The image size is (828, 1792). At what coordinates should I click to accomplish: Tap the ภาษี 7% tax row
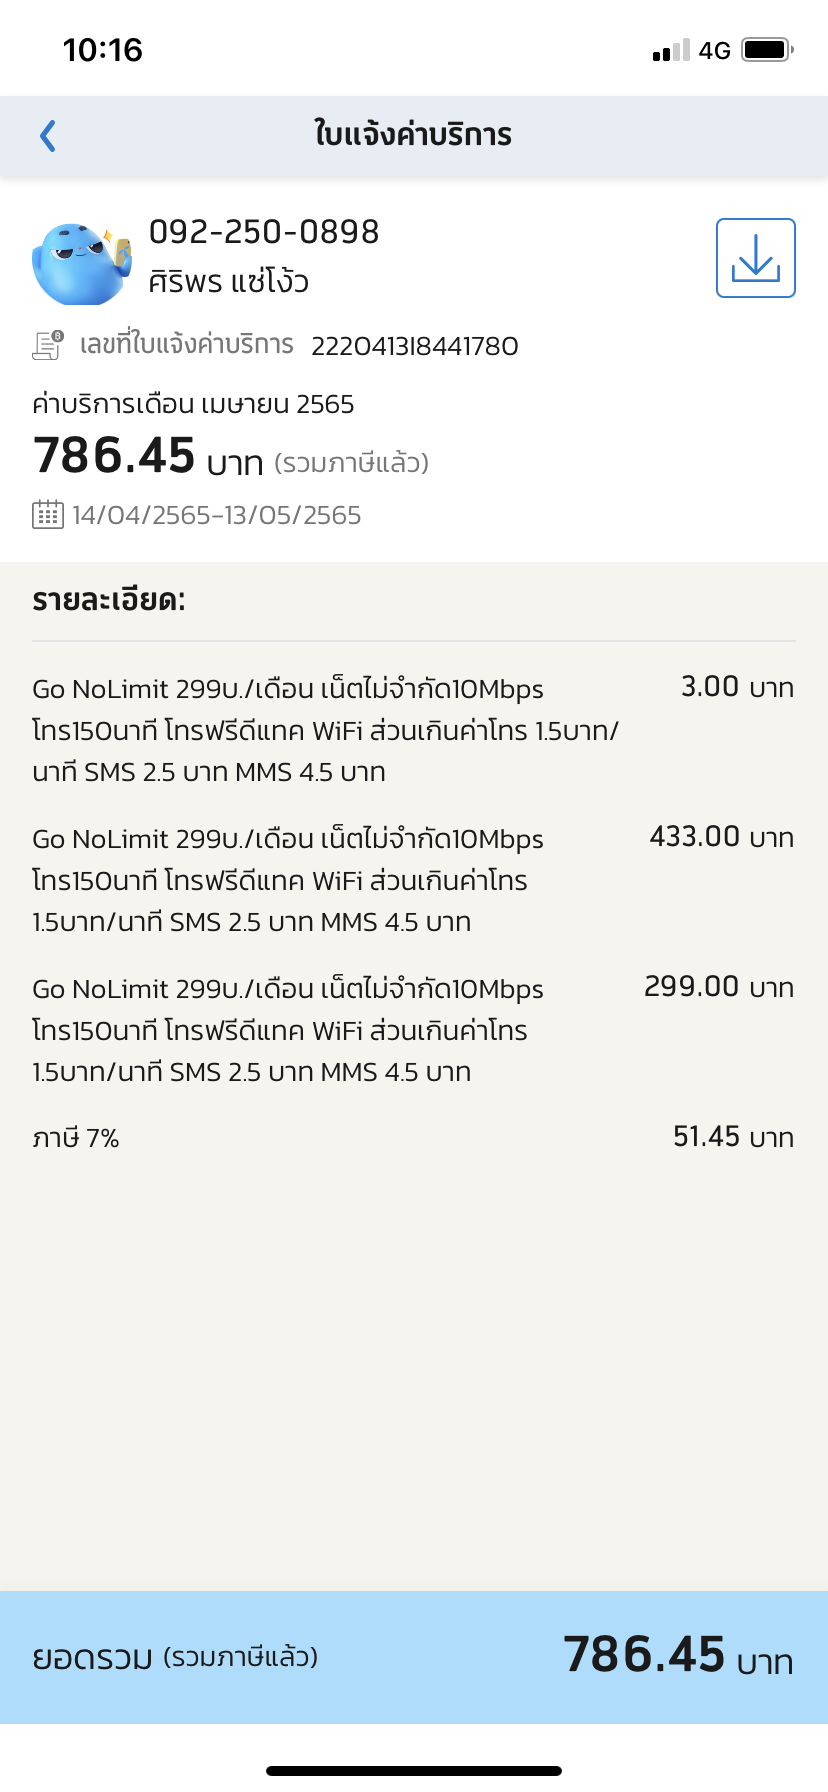[x=76, y=1138]
